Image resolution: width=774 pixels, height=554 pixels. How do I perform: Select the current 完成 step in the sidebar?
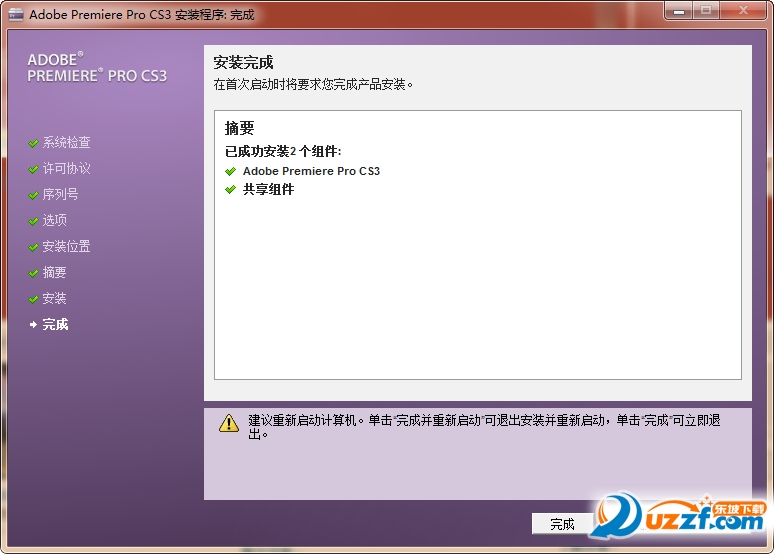click(55, 324)
